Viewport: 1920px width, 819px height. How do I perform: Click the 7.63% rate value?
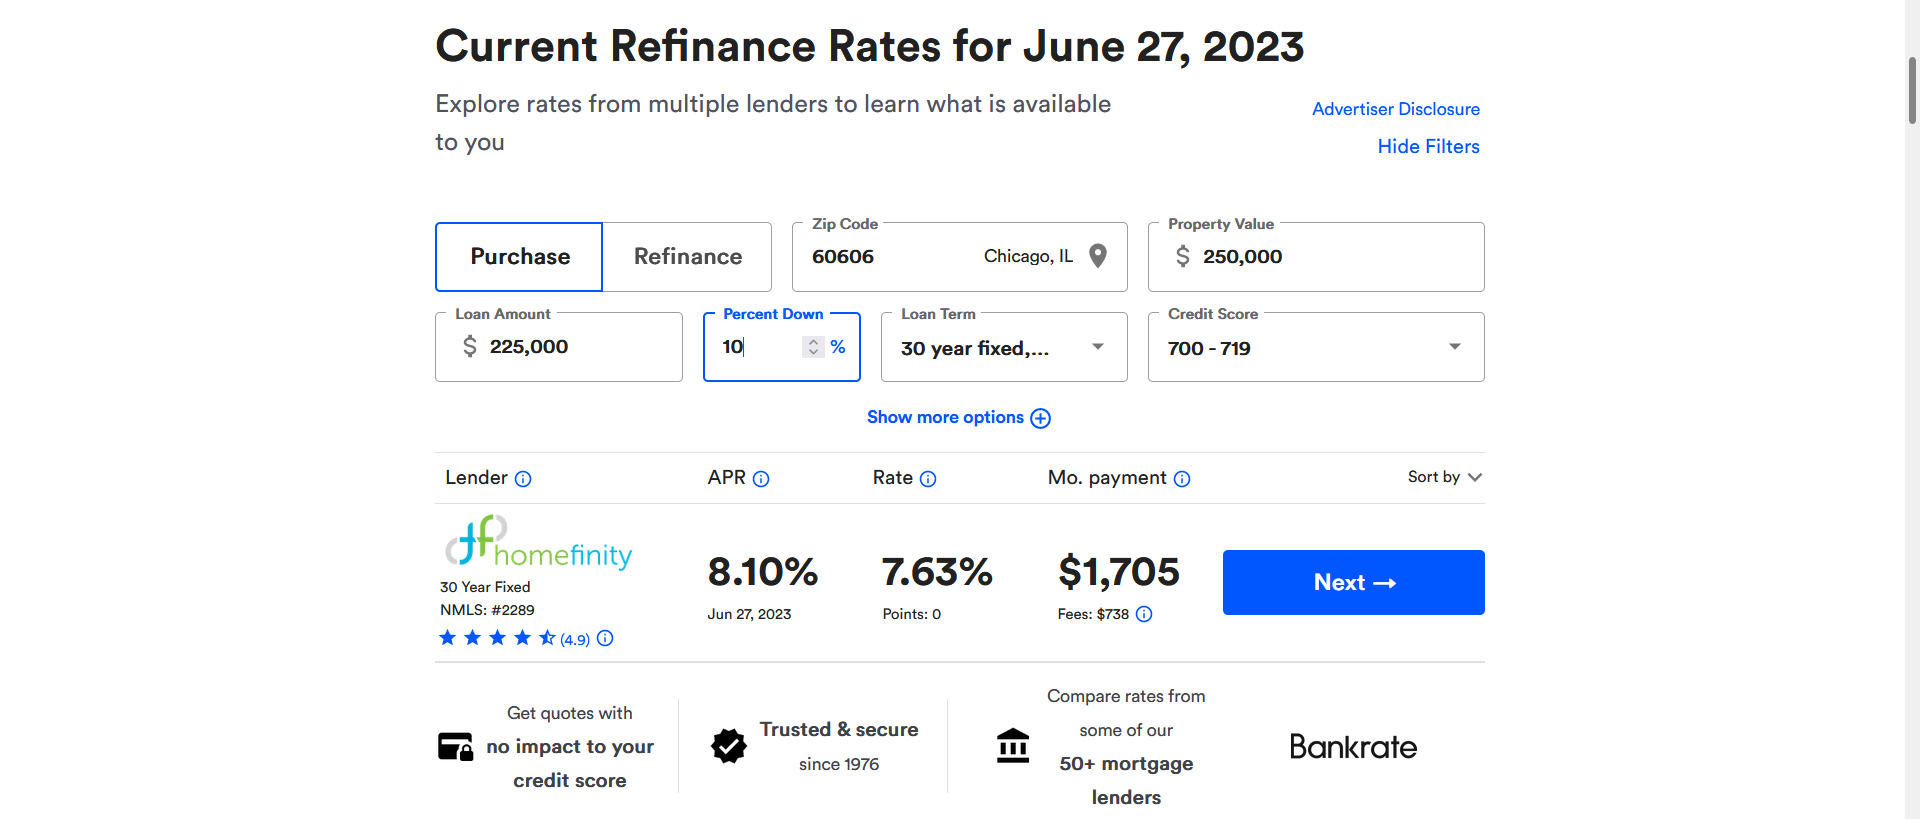click(937, 572)
